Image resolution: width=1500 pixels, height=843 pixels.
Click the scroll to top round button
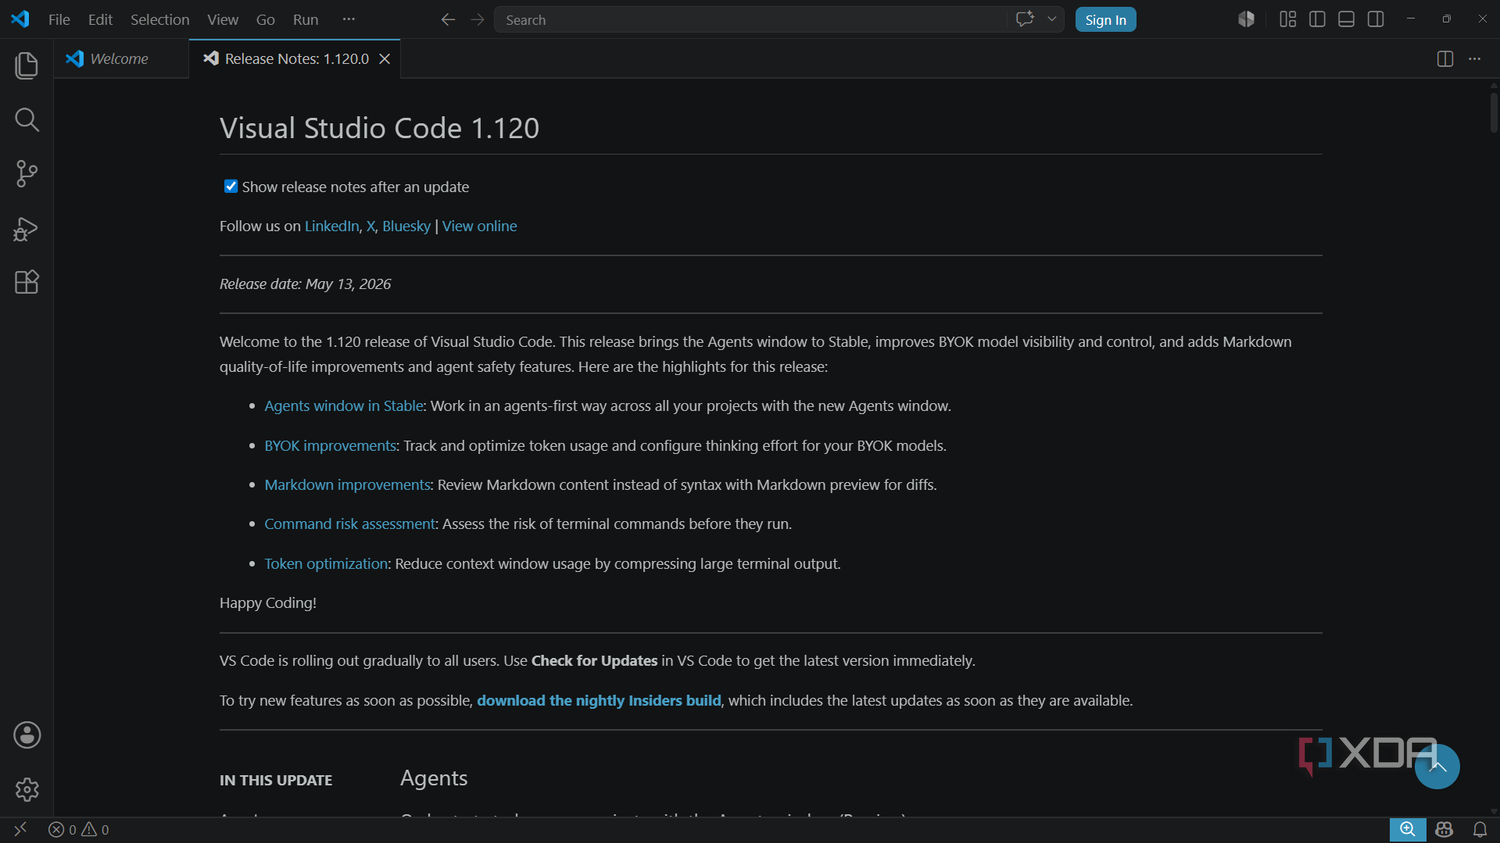[1437, 767]
